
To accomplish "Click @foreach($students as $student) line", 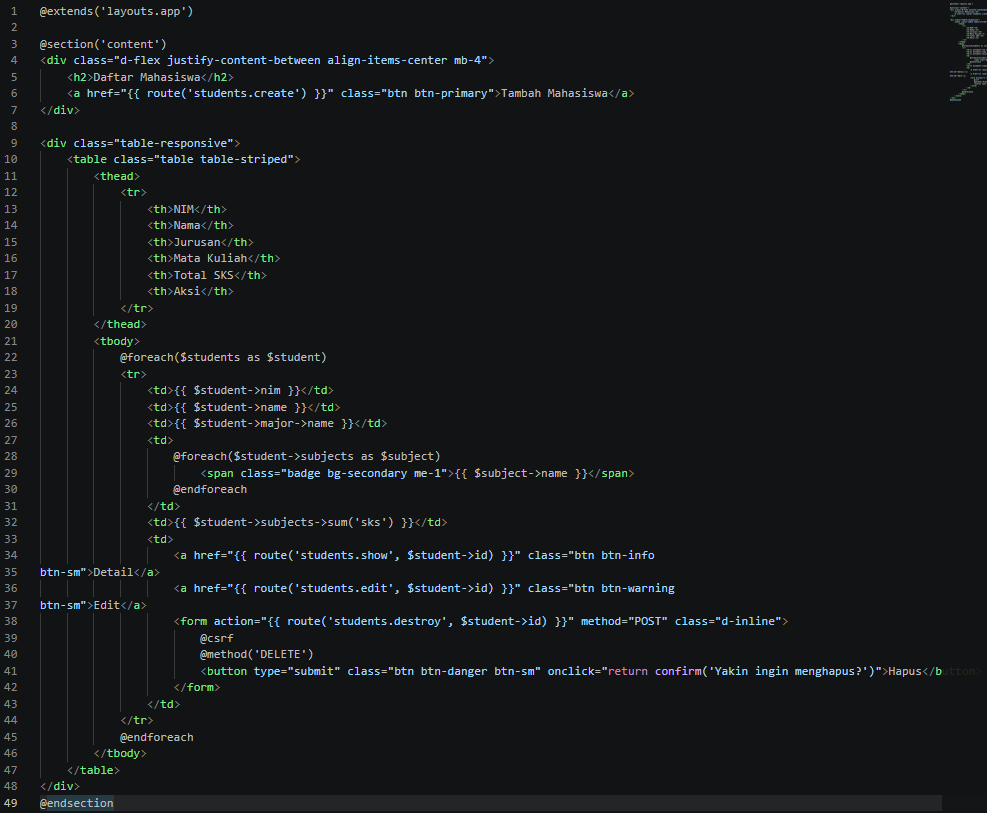I will click(223, 357).
